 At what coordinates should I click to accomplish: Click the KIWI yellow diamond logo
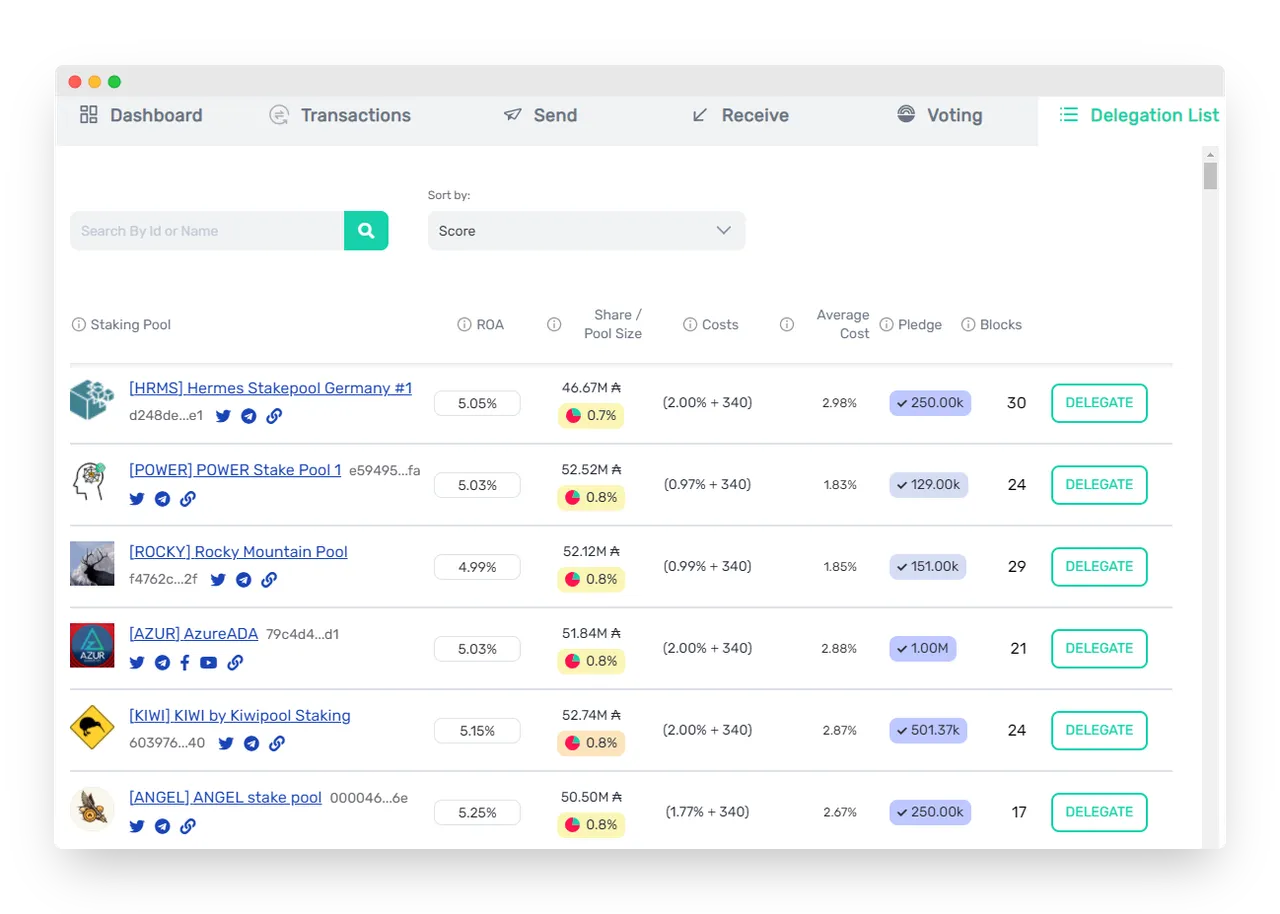point(92,728)
